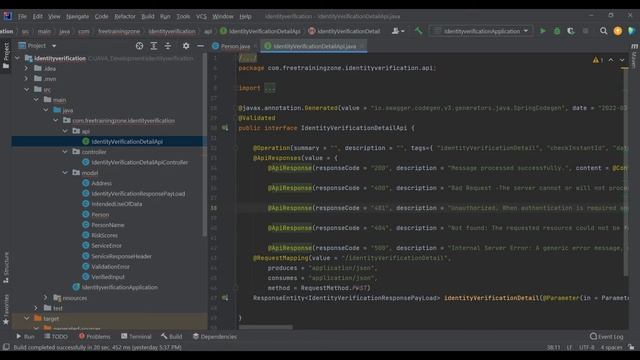640x360 pixels.
Task: Open the File menu
Action: click(x=22, y=16)
